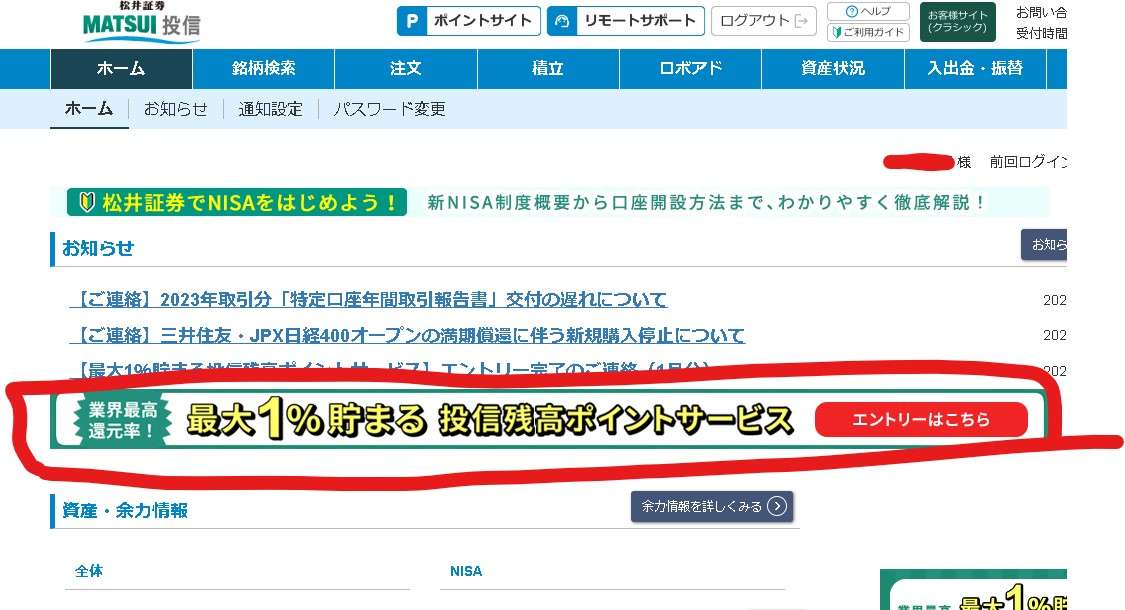1125x610 pixels.
Task: Click the beginner mark icon in NISA banner
Action: click(x=87, y=202)
